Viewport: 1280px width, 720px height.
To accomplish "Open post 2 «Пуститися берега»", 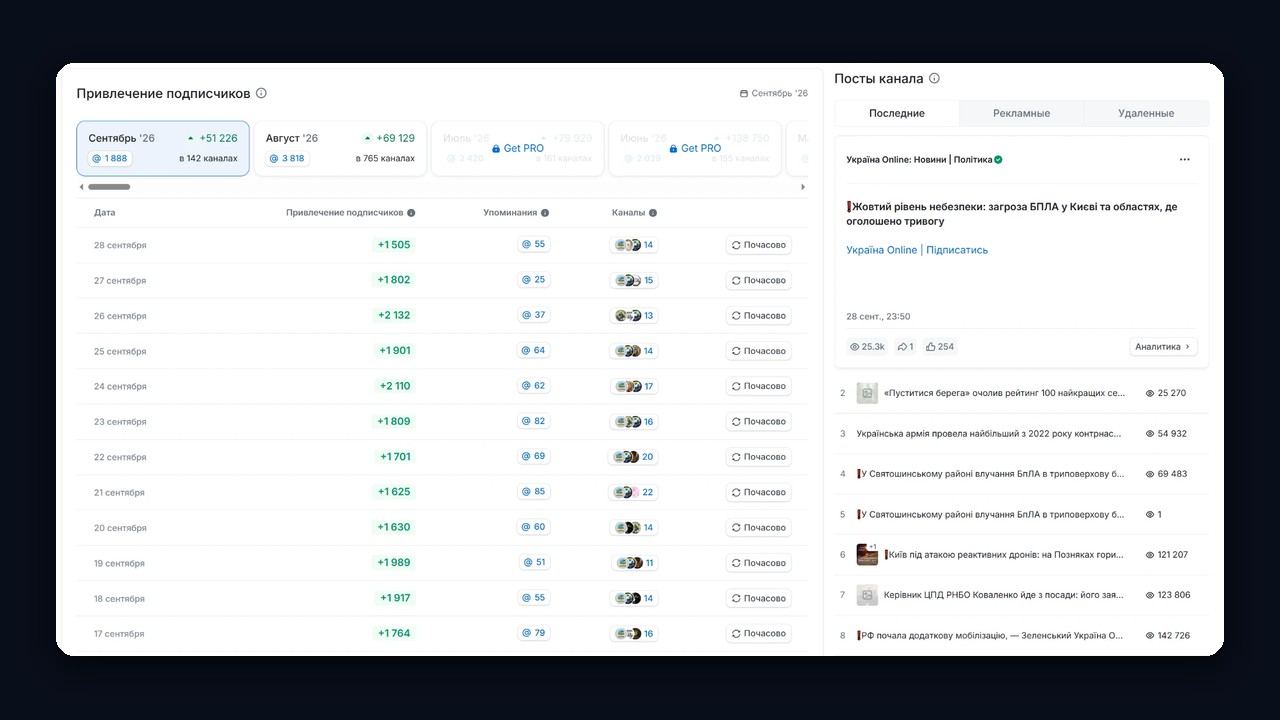I will point(1021,393).
